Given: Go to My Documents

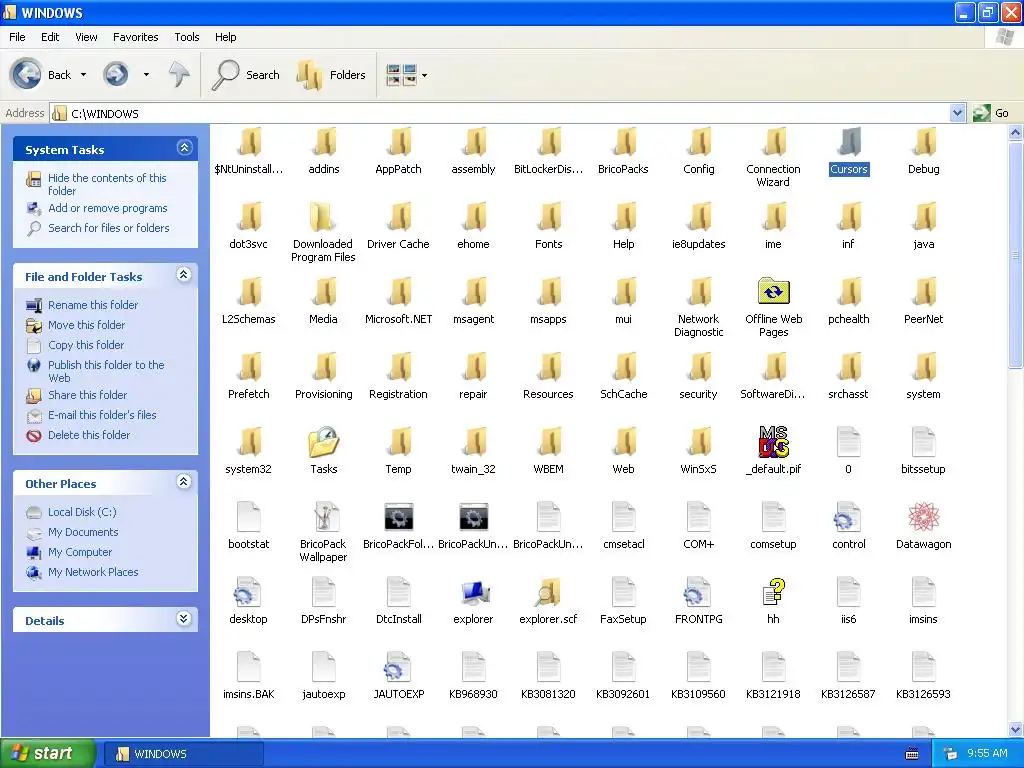Looking at the screenshot, I should pyautogui.click(x=83, y=532).
